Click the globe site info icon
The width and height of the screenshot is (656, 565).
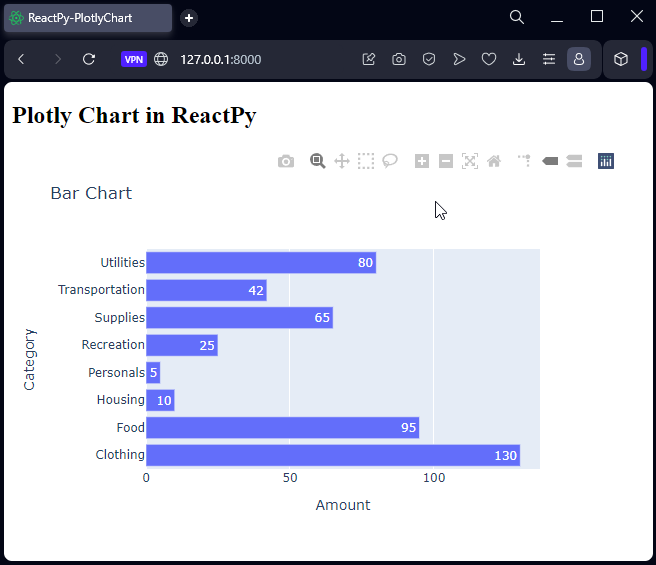point(161,59)
